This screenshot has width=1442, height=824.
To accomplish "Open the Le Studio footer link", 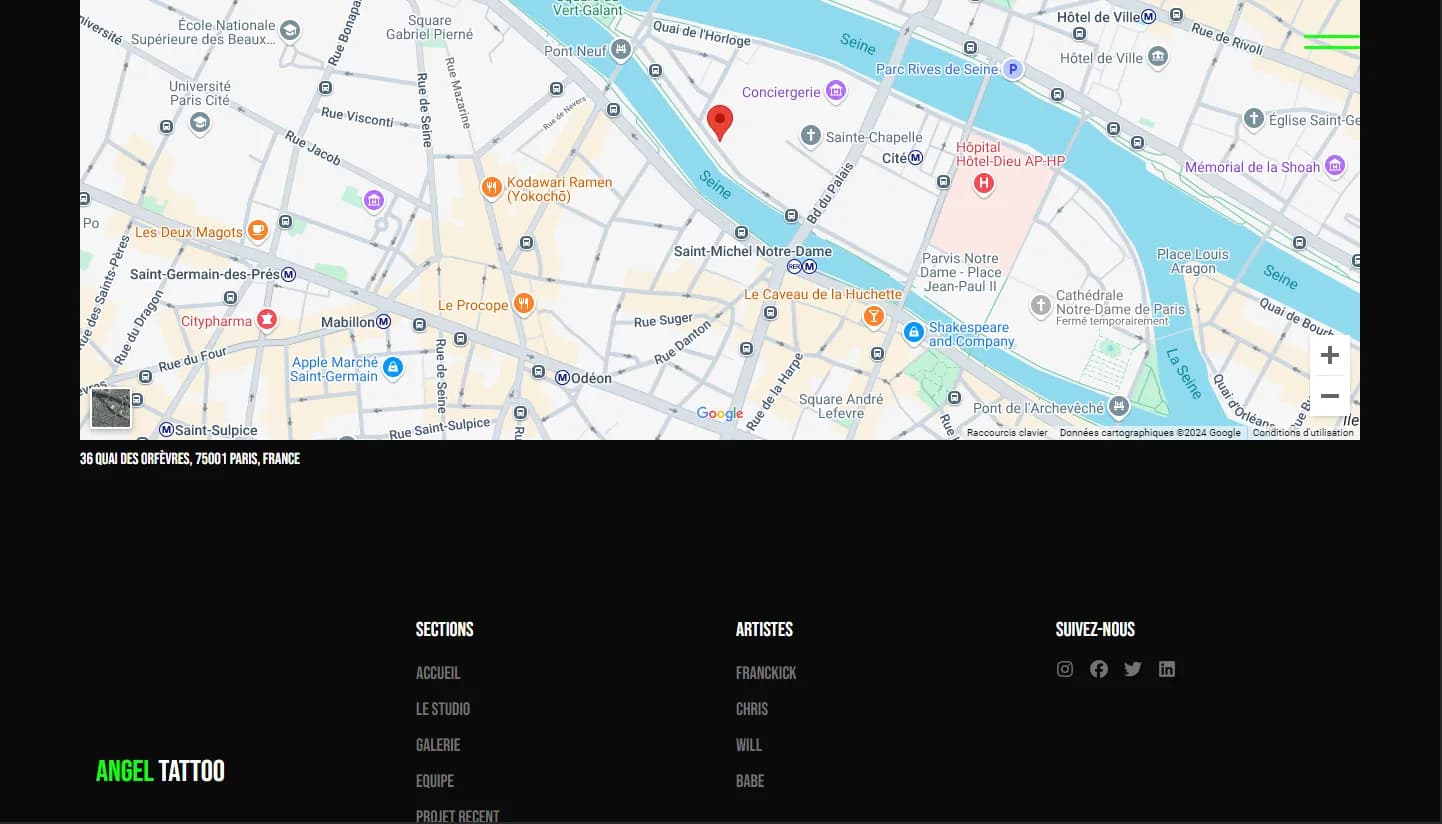I will coord(443,709).
